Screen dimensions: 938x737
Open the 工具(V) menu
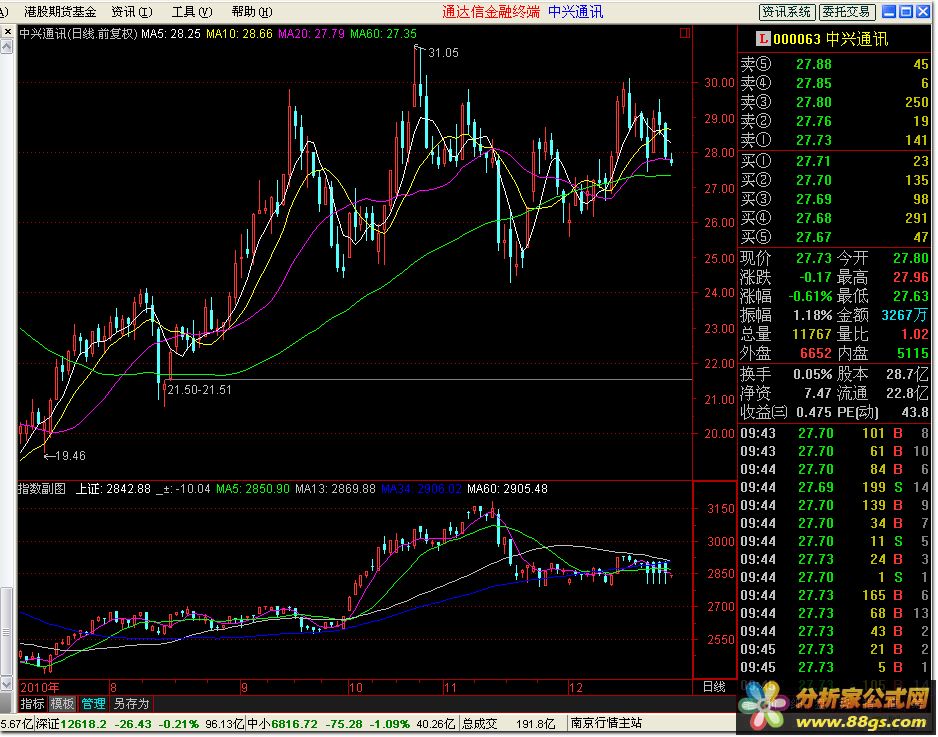[x=192, y=11]
